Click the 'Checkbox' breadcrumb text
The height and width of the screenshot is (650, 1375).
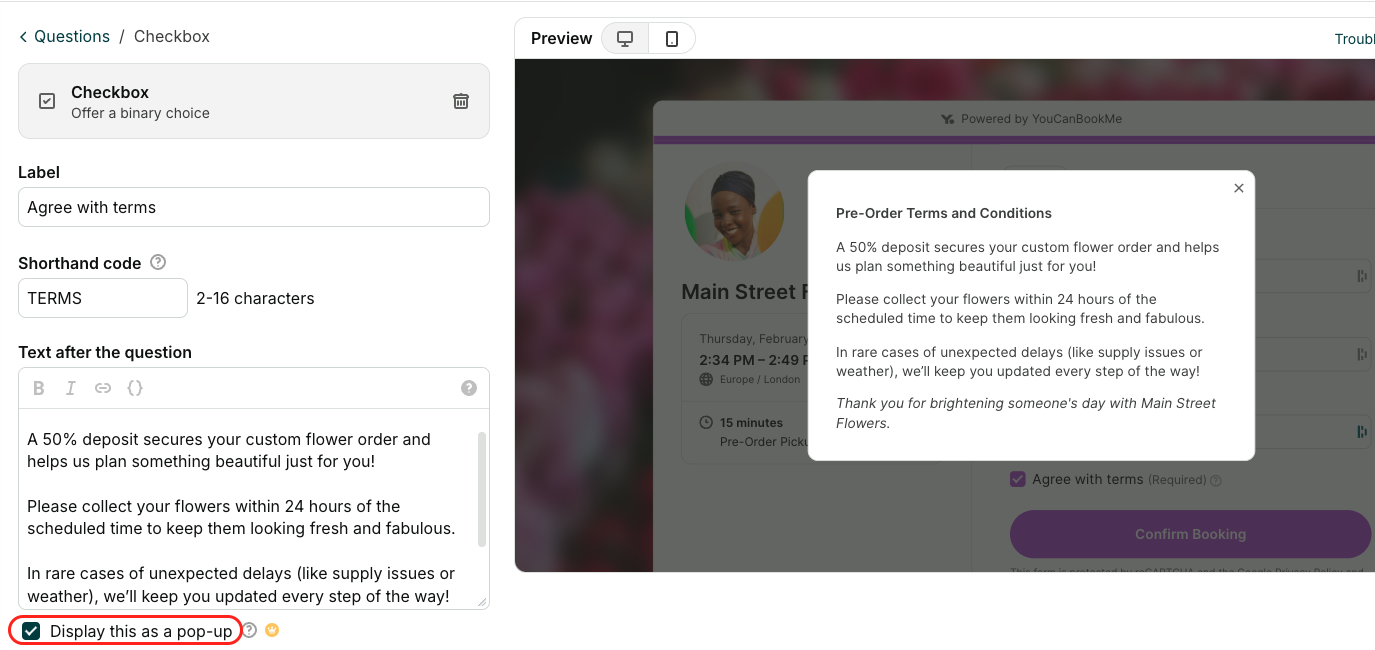172,36
